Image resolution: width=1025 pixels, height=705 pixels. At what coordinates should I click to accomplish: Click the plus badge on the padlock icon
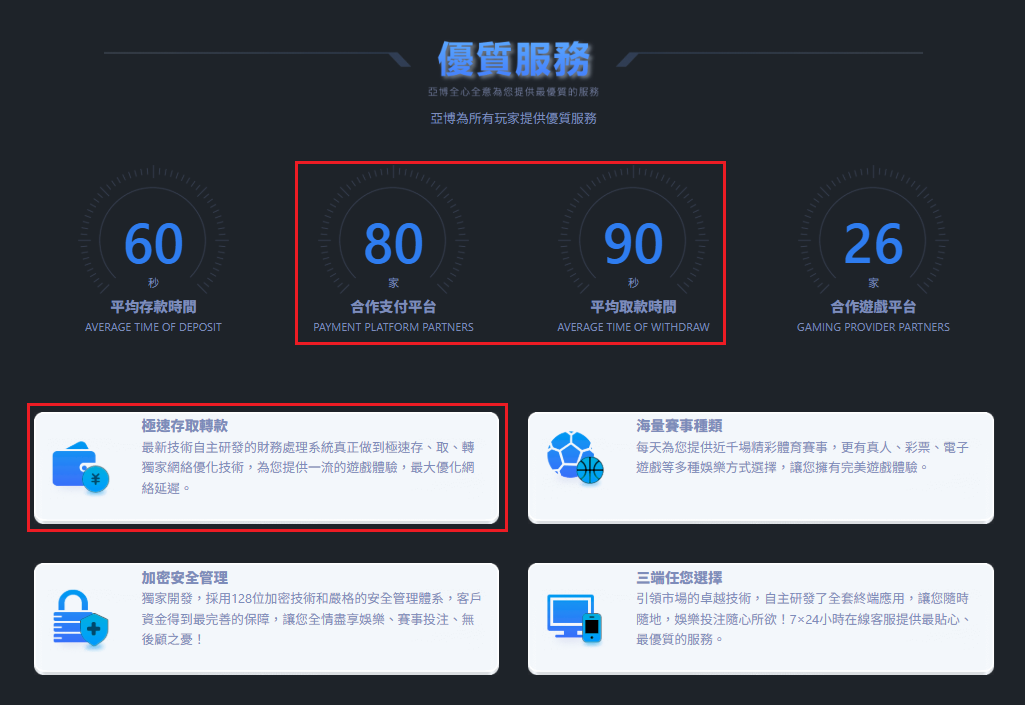(93, 631)
